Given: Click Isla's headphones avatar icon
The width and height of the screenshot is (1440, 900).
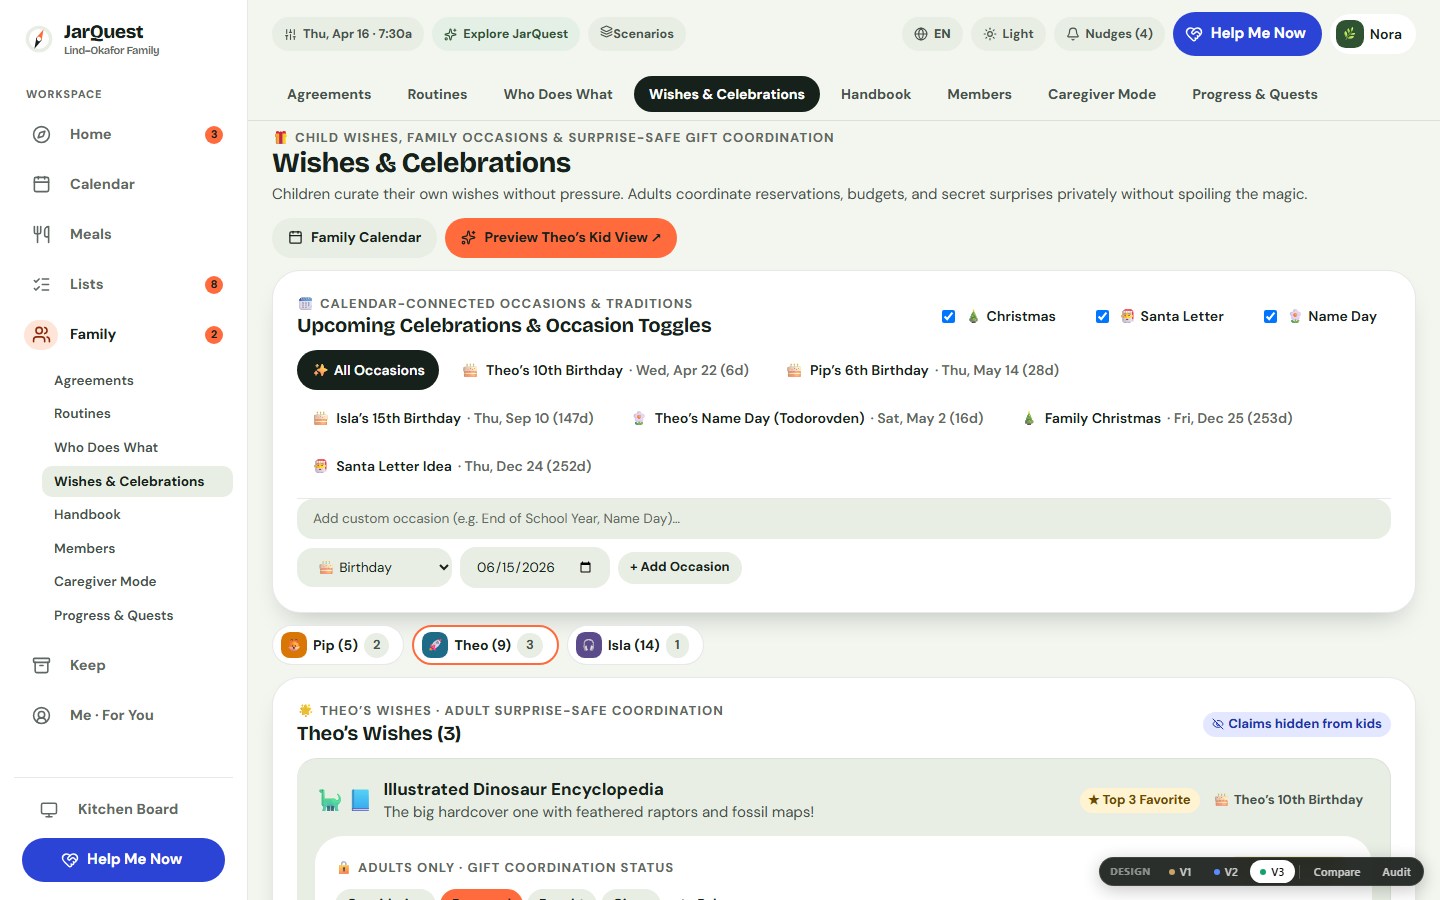Looking at the screenshot, I should point(589,645).
